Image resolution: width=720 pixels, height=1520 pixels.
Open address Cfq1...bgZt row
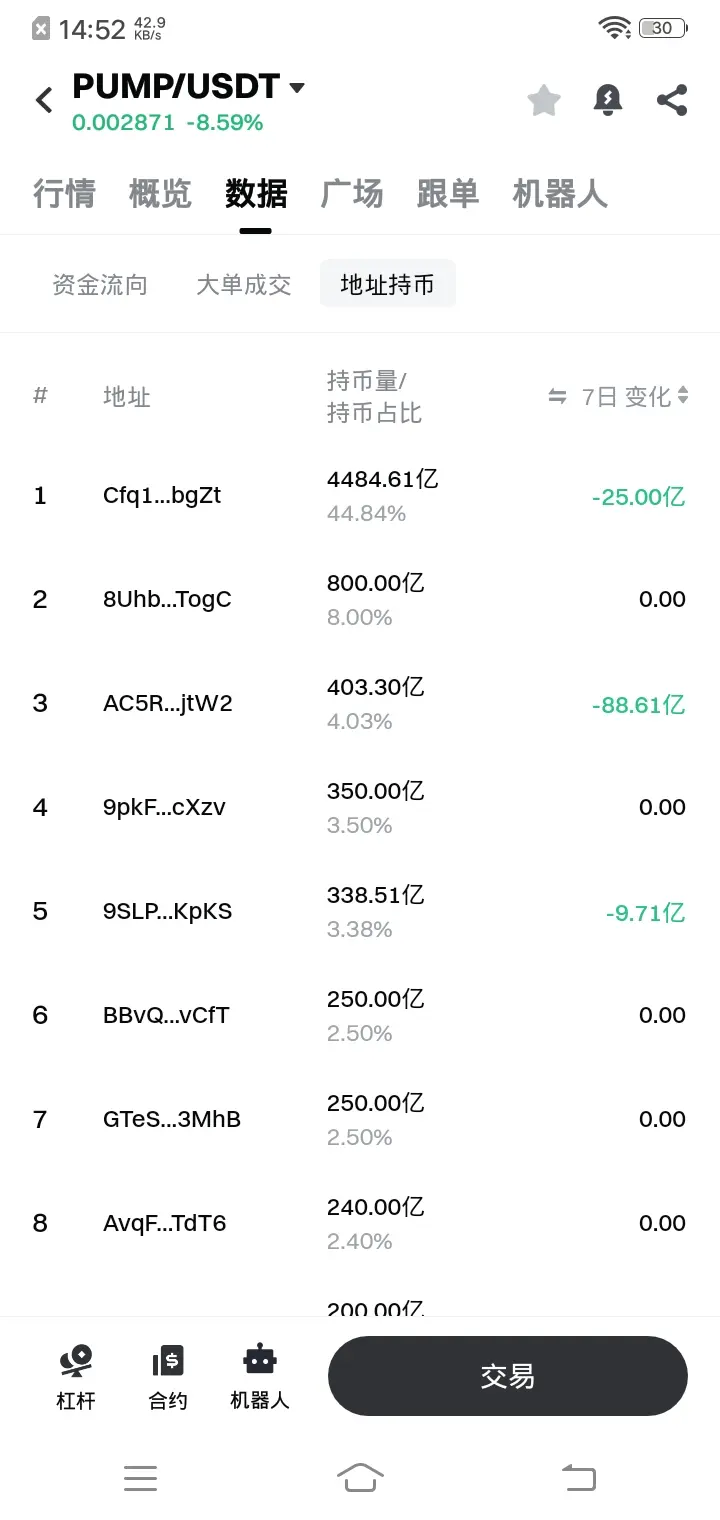pyautogui.click(x=360, y=496)
